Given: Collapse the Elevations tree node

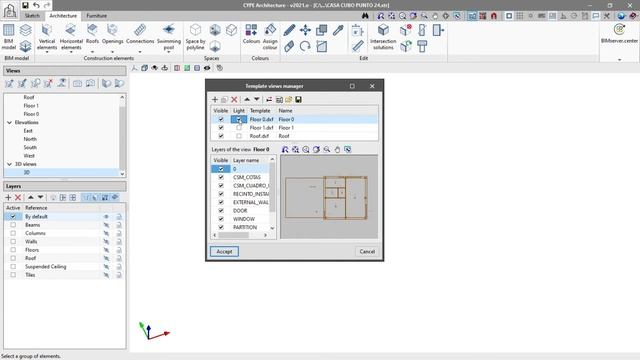Looking at the screenshot, I should [x=9, y=122].
